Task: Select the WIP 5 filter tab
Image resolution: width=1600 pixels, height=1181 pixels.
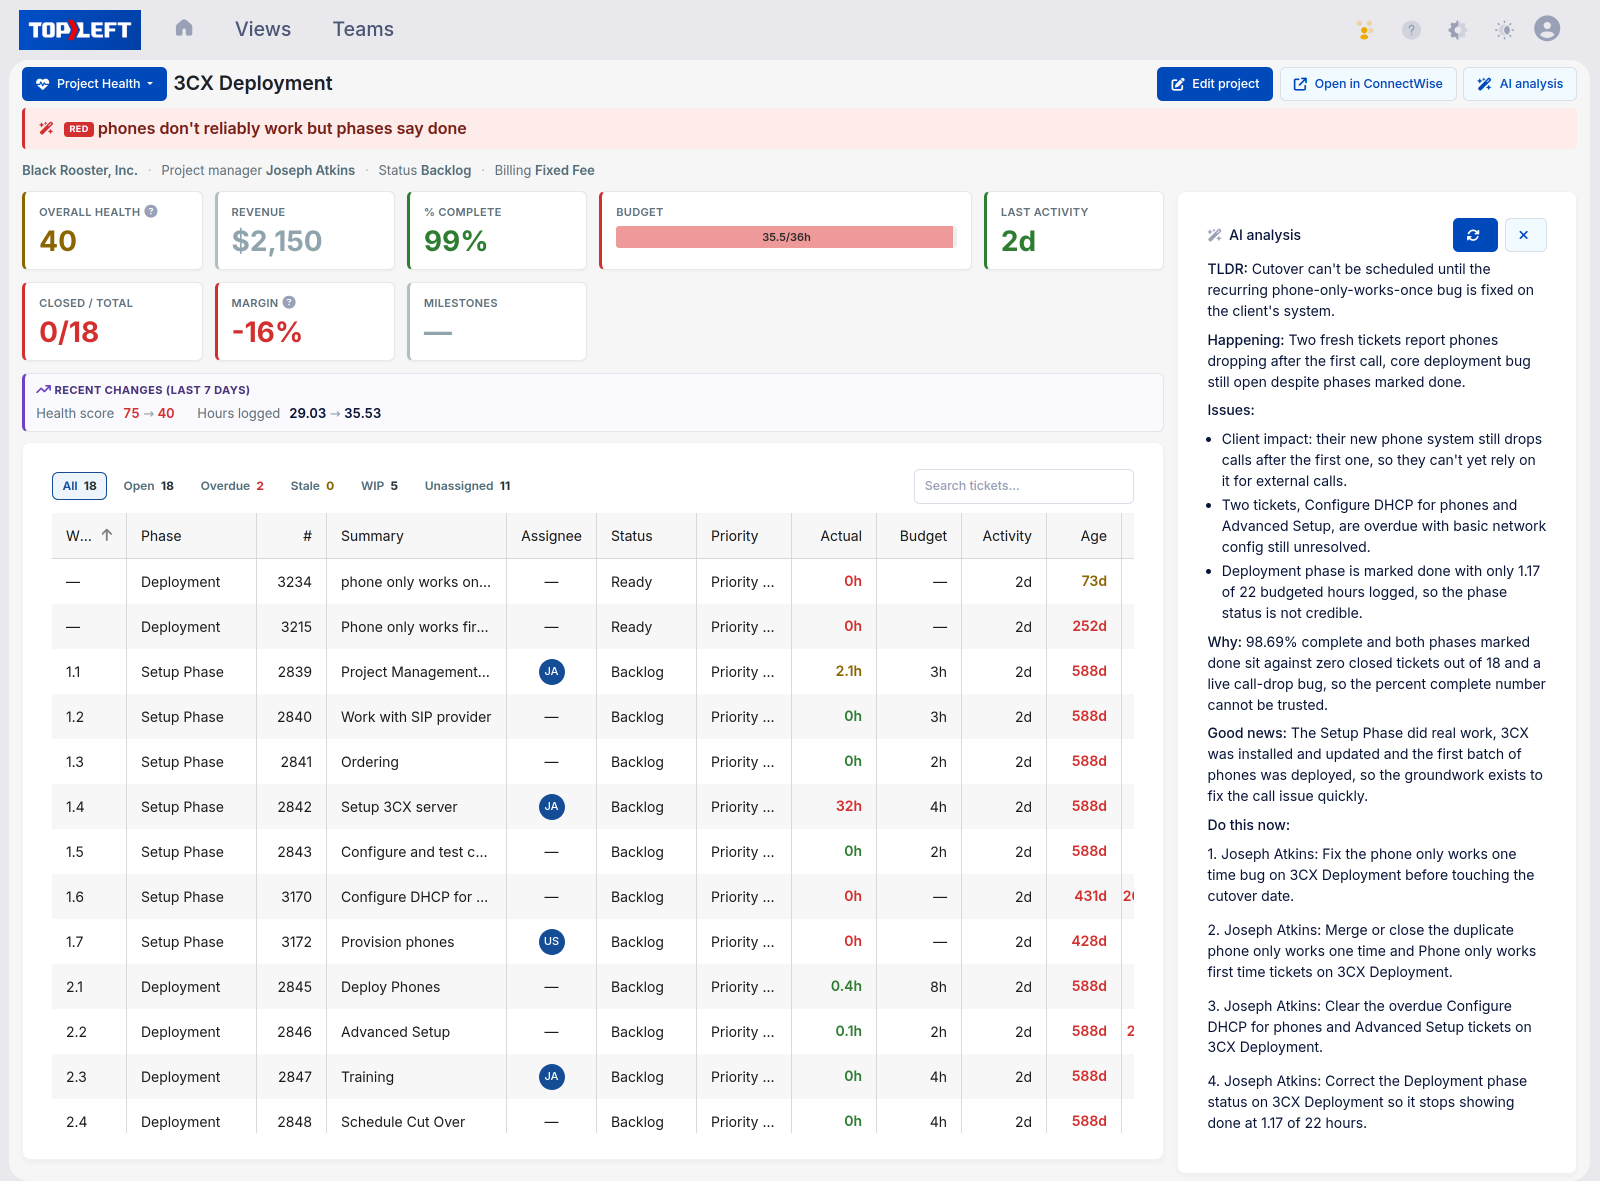Action: click(379, 486)
